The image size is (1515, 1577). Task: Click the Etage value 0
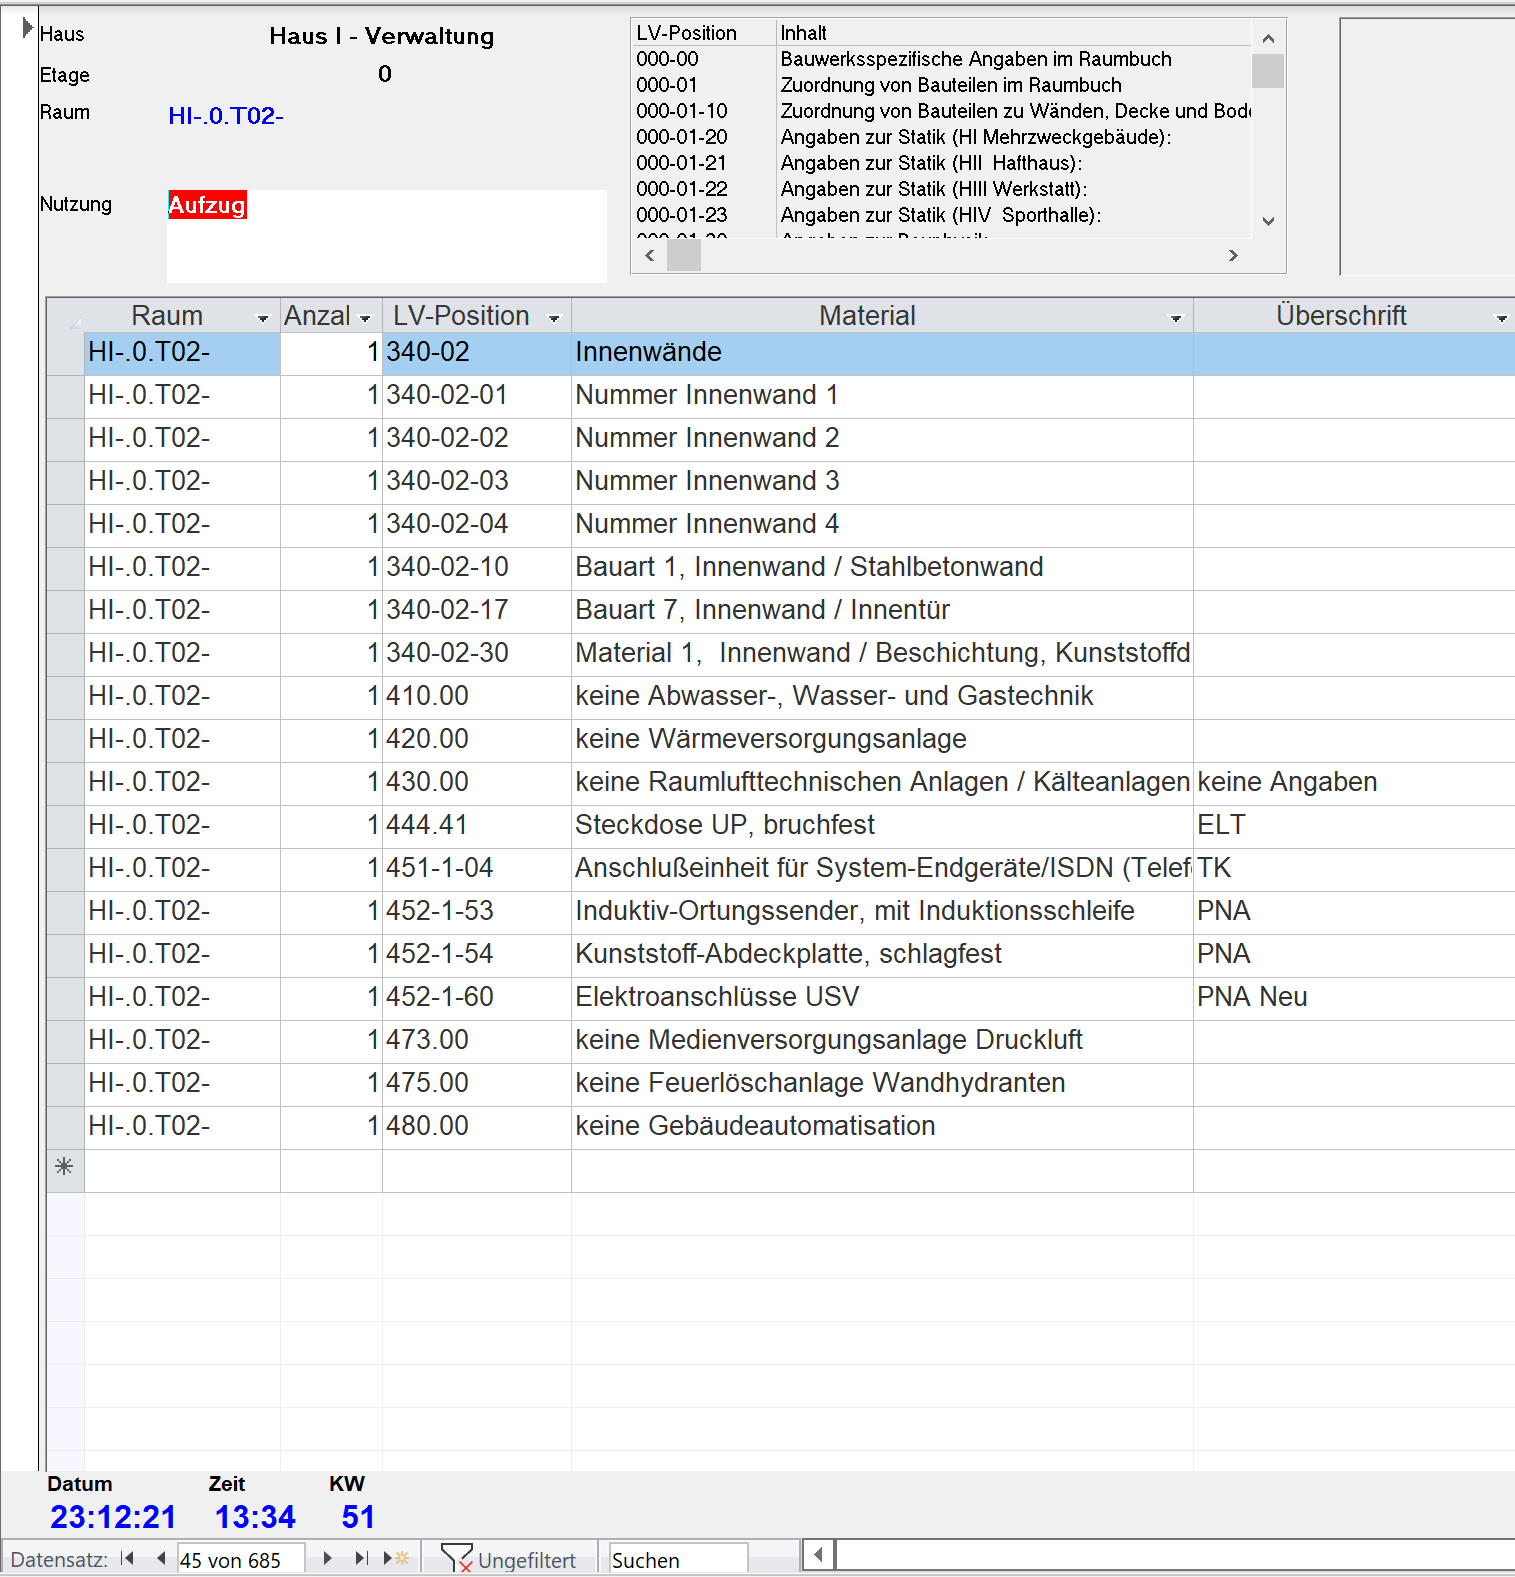[385, 74]
